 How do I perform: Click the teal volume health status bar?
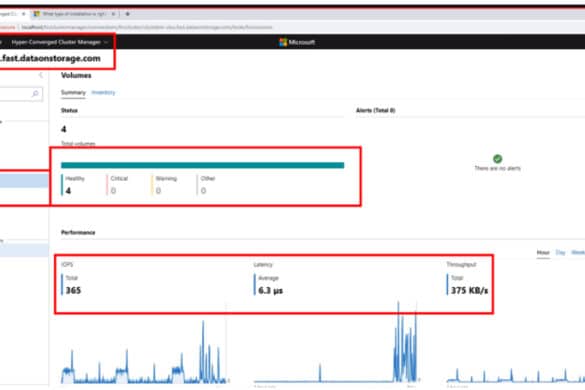(203, 165)
